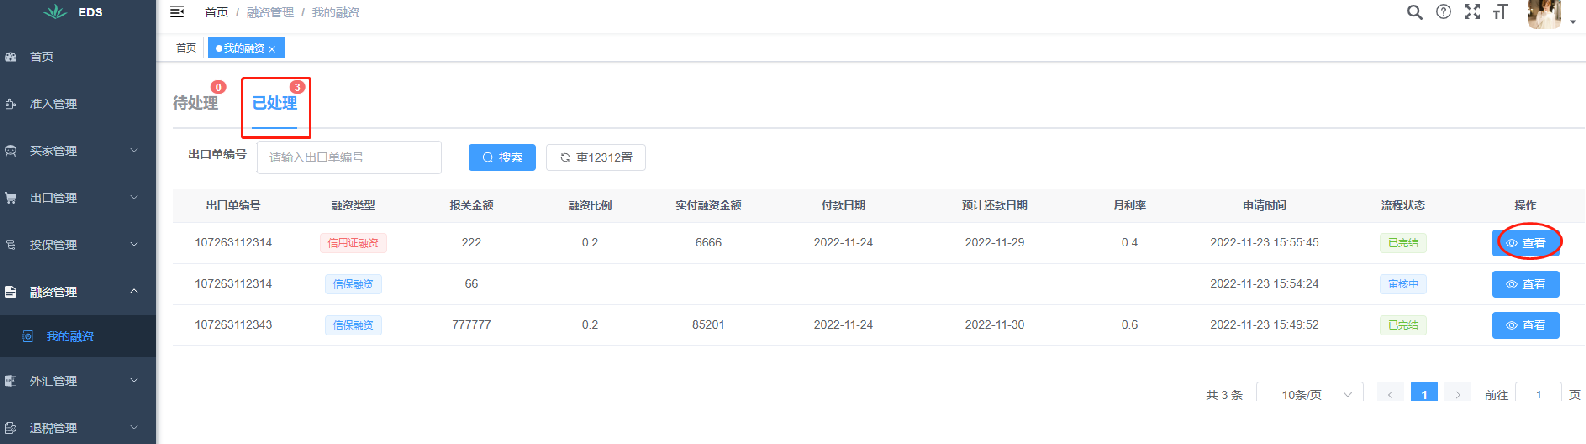Go to next page arrow in pagination
The height and width of the screenshot is (444, 1586).
pos(1458,395)
